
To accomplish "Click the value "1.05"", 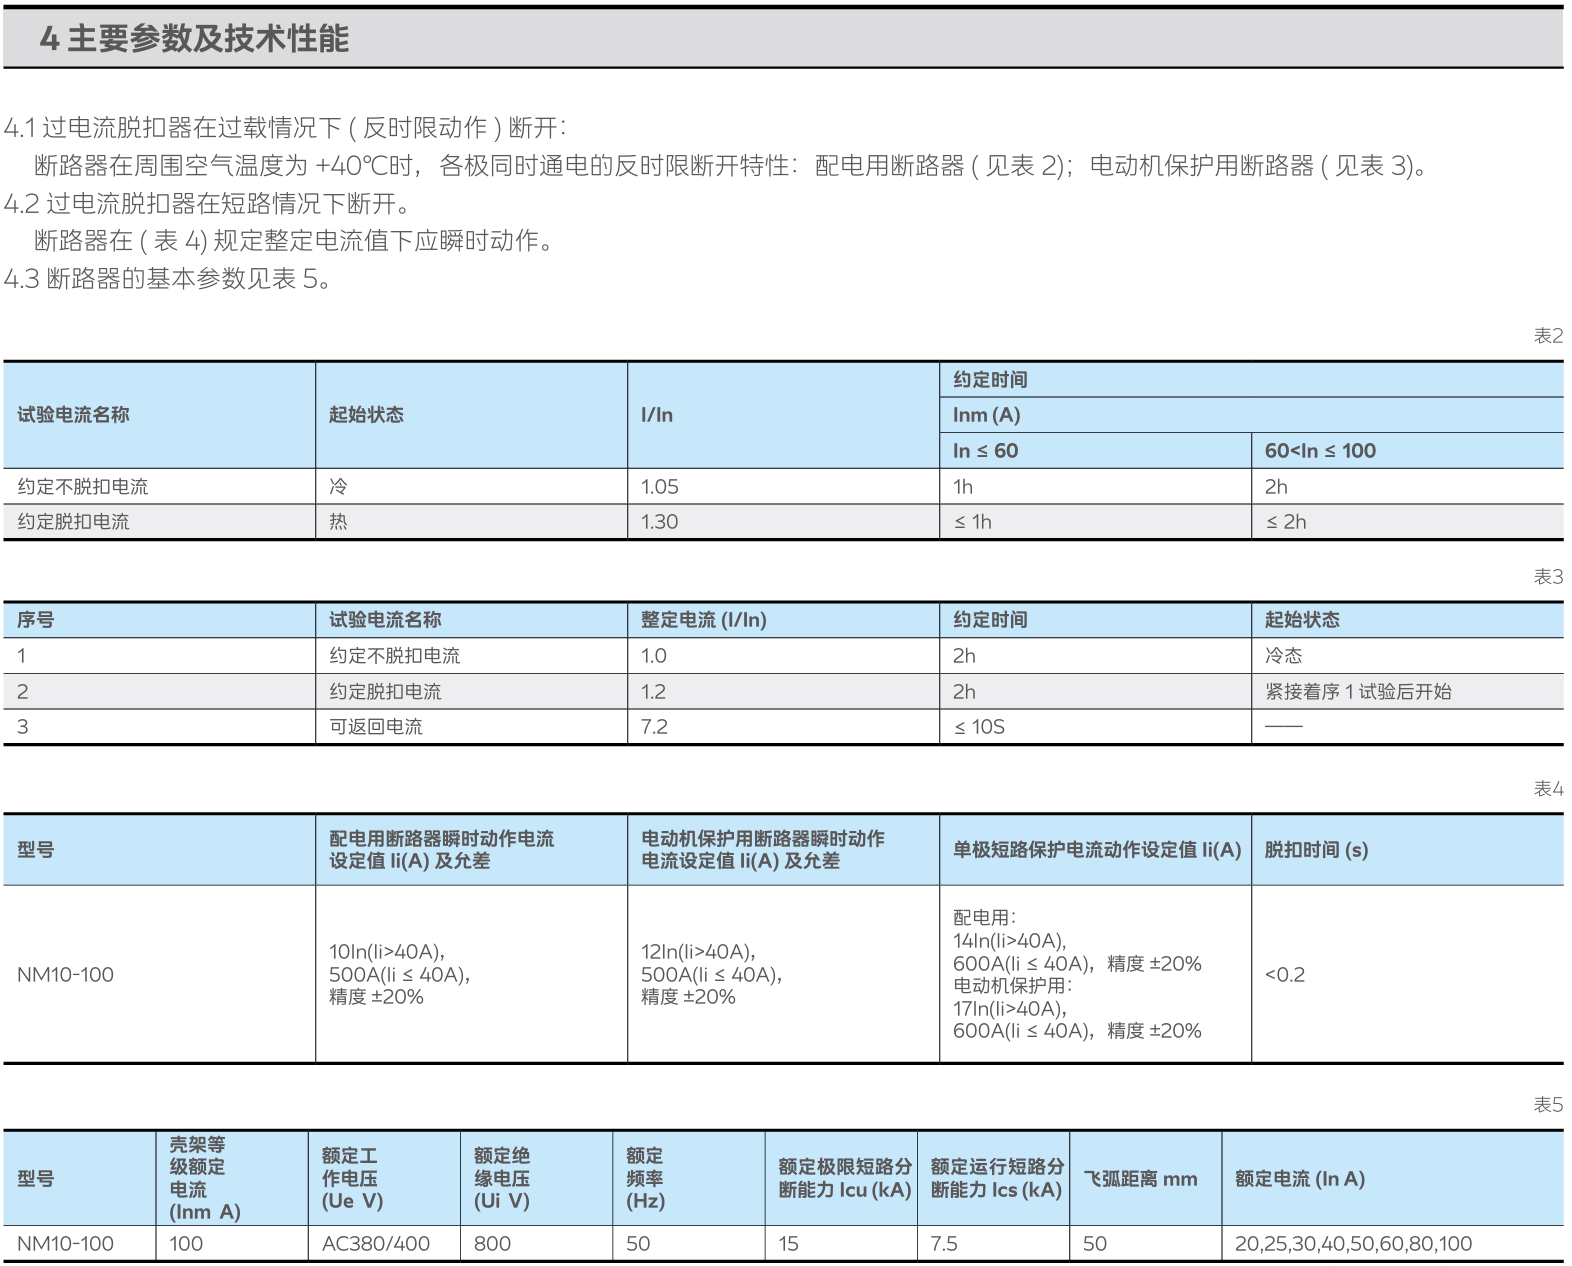I will [x=659, y=487].
